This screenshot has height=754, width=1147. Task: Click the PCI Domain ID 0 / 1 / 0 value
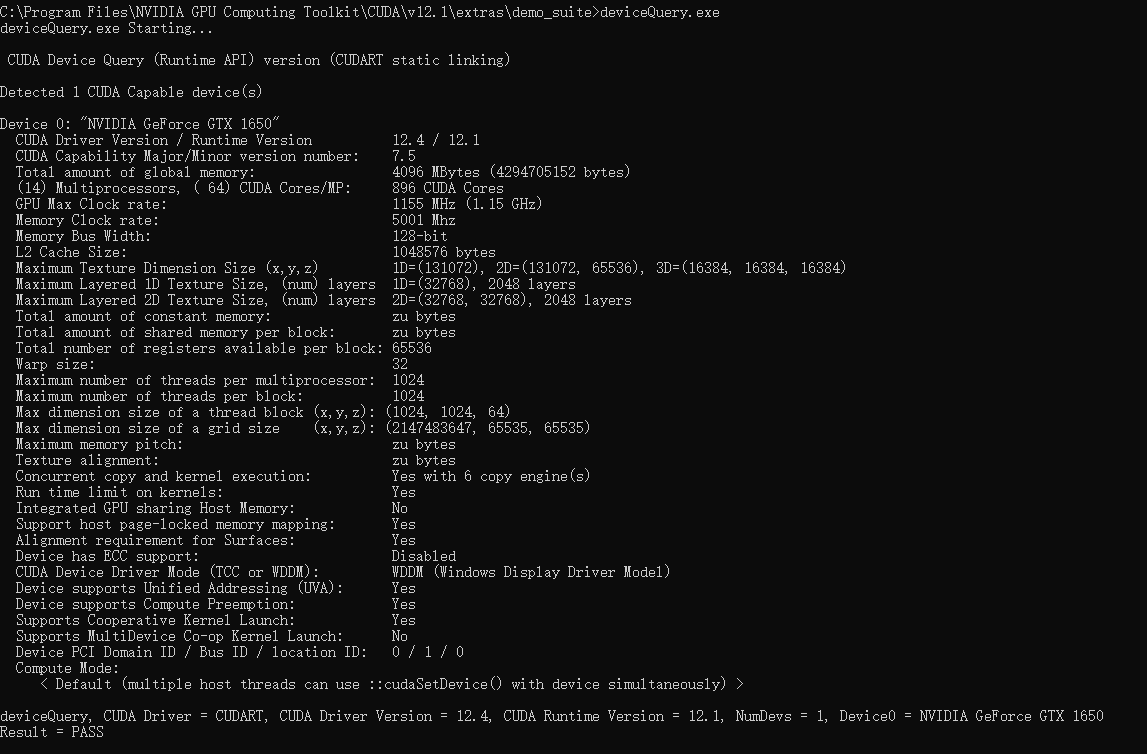point(428,652)
